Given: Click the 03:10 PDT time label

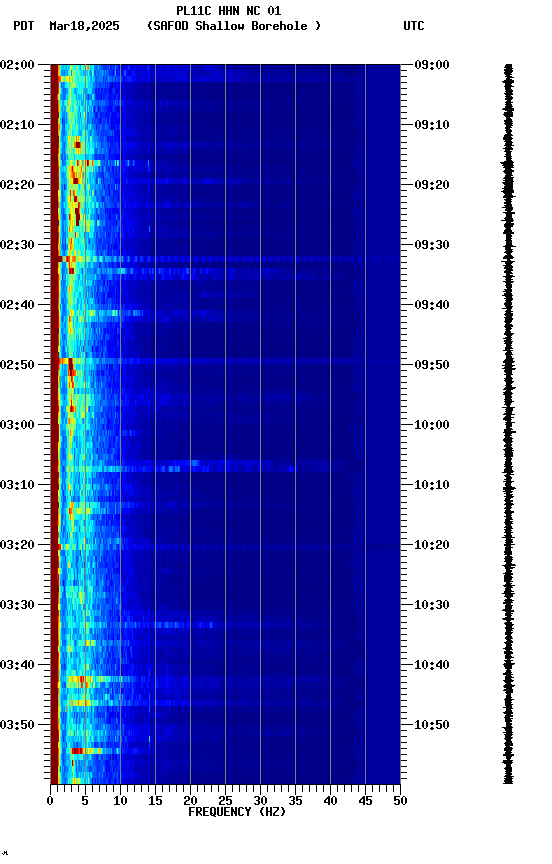Looking at the screenshot, I should tap(17, 485).
